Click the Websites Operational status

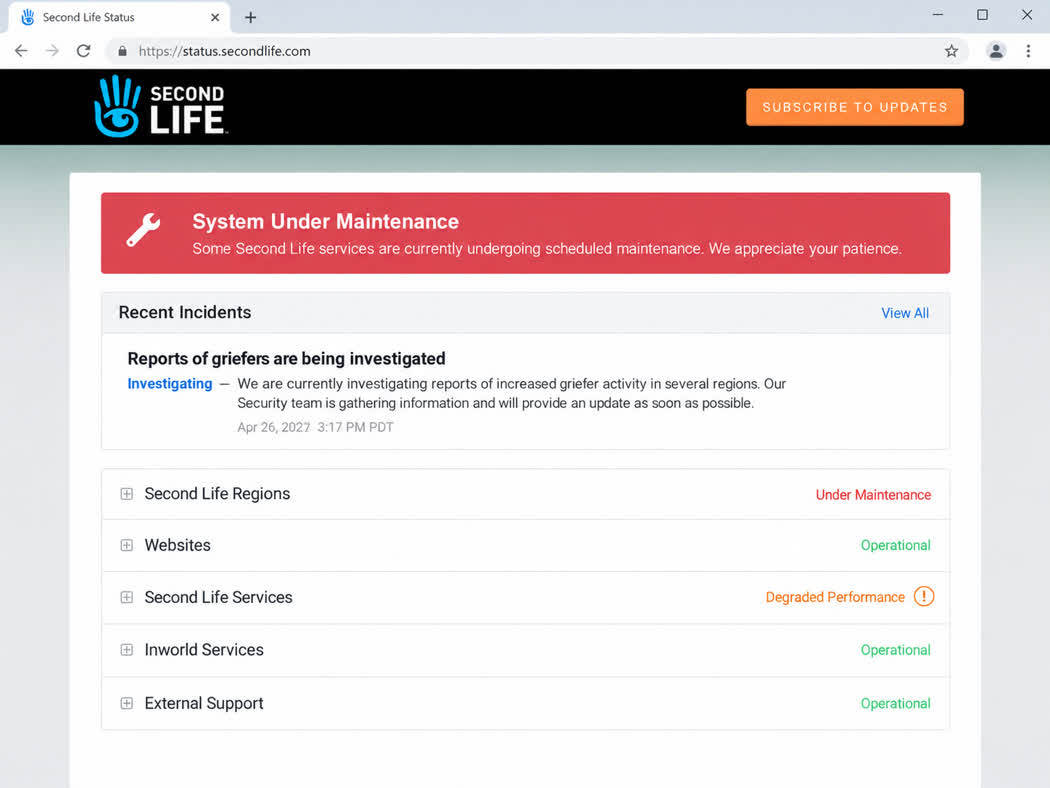coord(895,545)
